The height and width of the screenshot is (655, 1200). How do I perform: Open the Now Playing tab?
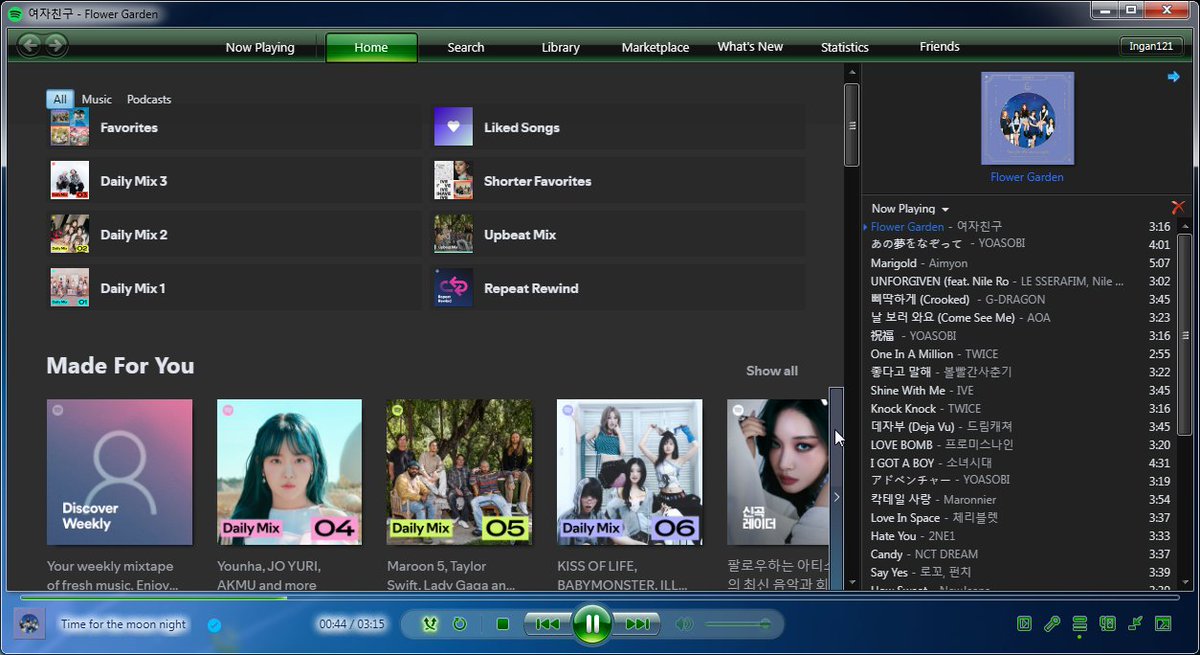click(260, 47)
